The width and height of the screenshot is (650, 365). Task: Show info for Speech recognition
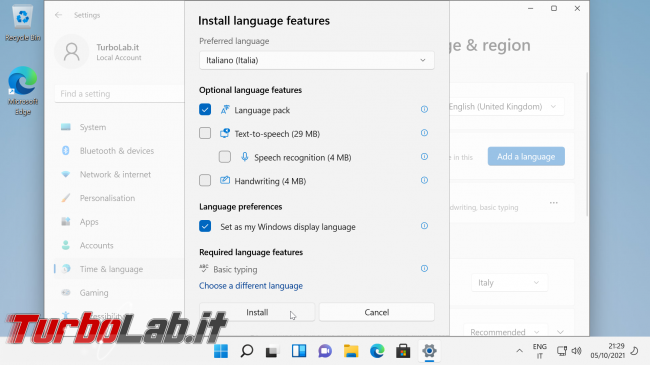[x=424, y=156]
